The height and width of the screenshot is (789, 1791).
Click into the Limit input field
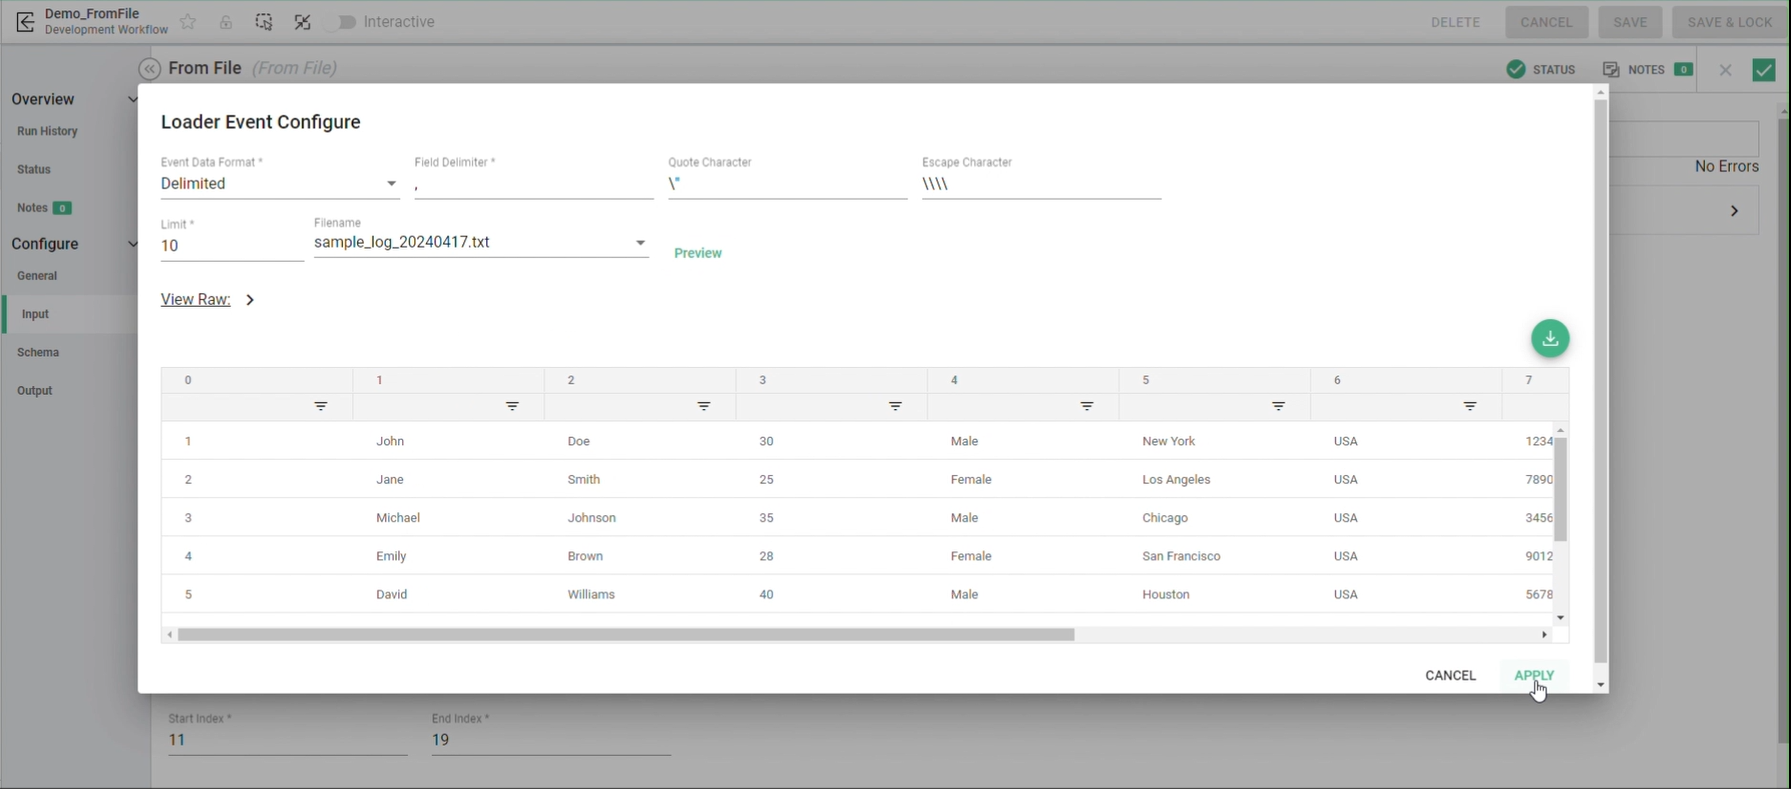point(231,246)
